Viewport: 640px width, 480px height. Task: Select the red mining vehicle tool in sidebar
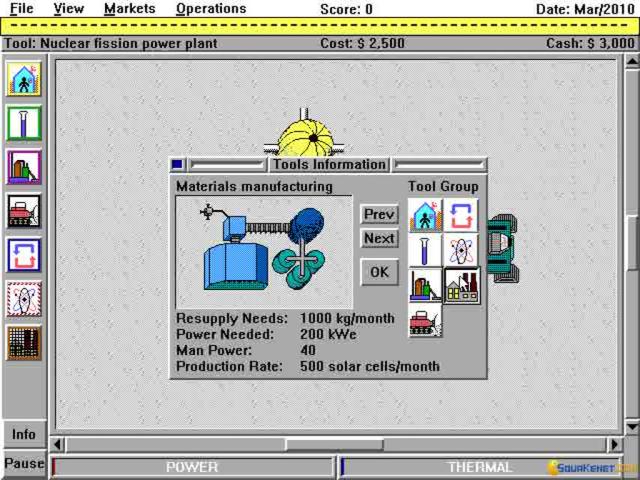(24, 211)
